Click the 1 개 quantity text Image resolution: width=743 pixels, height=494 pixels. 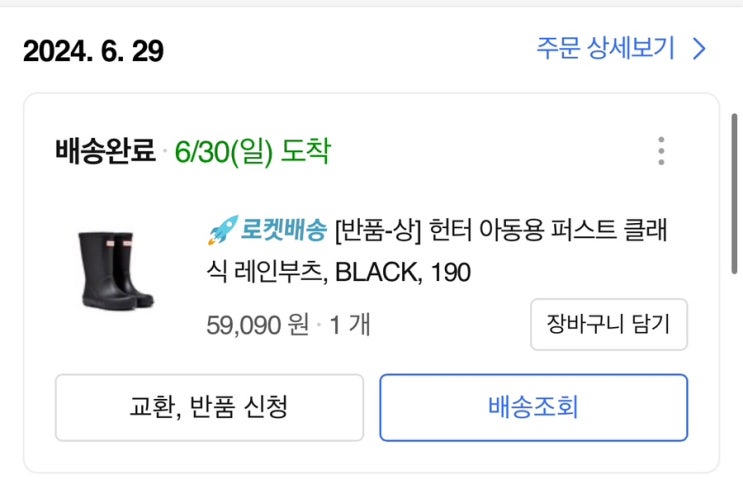pos(348,325)
